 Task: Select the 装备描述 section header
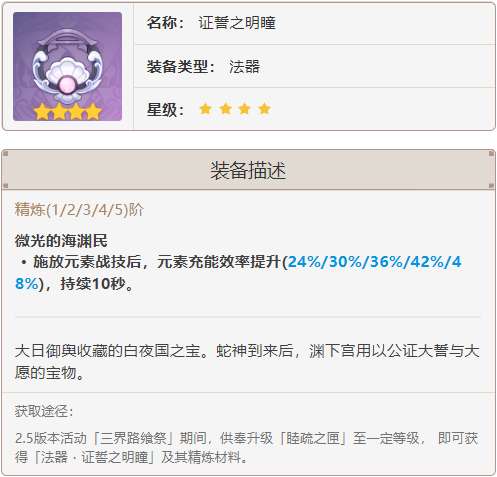(x=248, y=170)
